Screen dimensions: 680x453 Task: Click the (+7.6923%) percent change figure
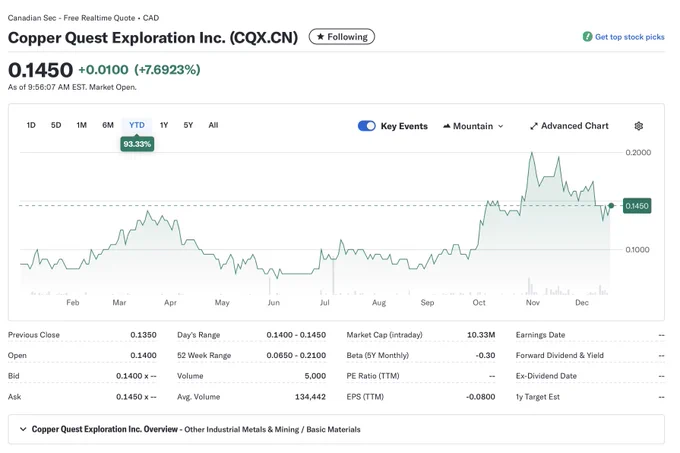tap(167, 70)
